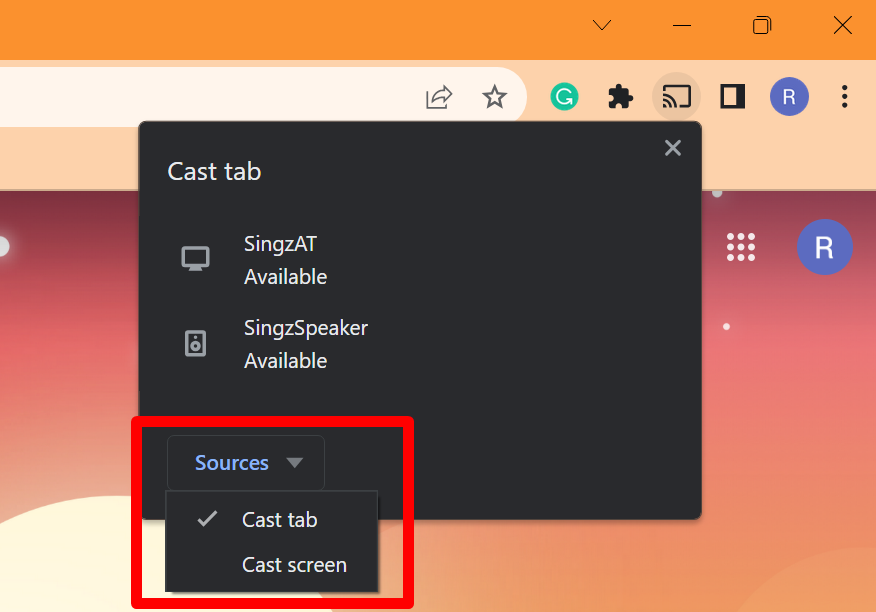
Task: Select the Cast tab option
Action: click(272, 520)
